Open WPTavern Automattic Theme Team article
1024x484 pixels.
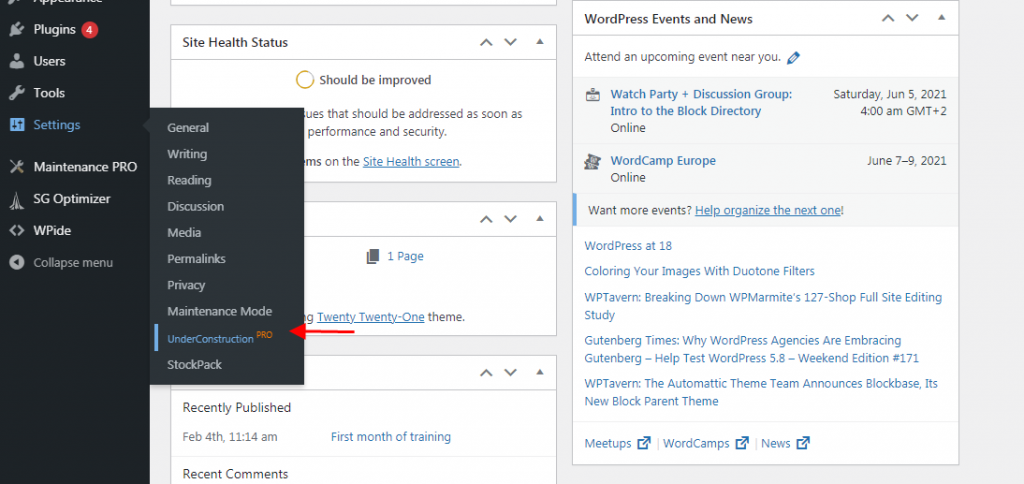point(761,392)
